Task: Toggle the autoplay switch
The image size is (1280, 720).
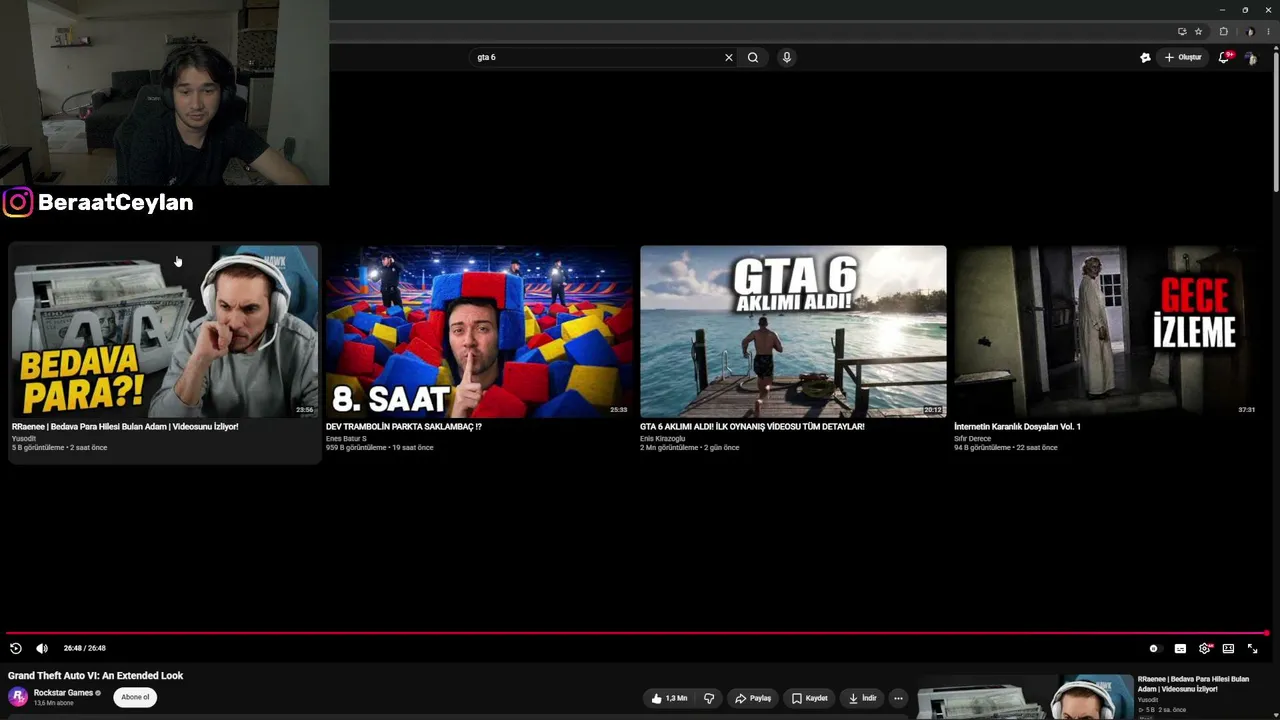Action: [x=1154, y=648]
